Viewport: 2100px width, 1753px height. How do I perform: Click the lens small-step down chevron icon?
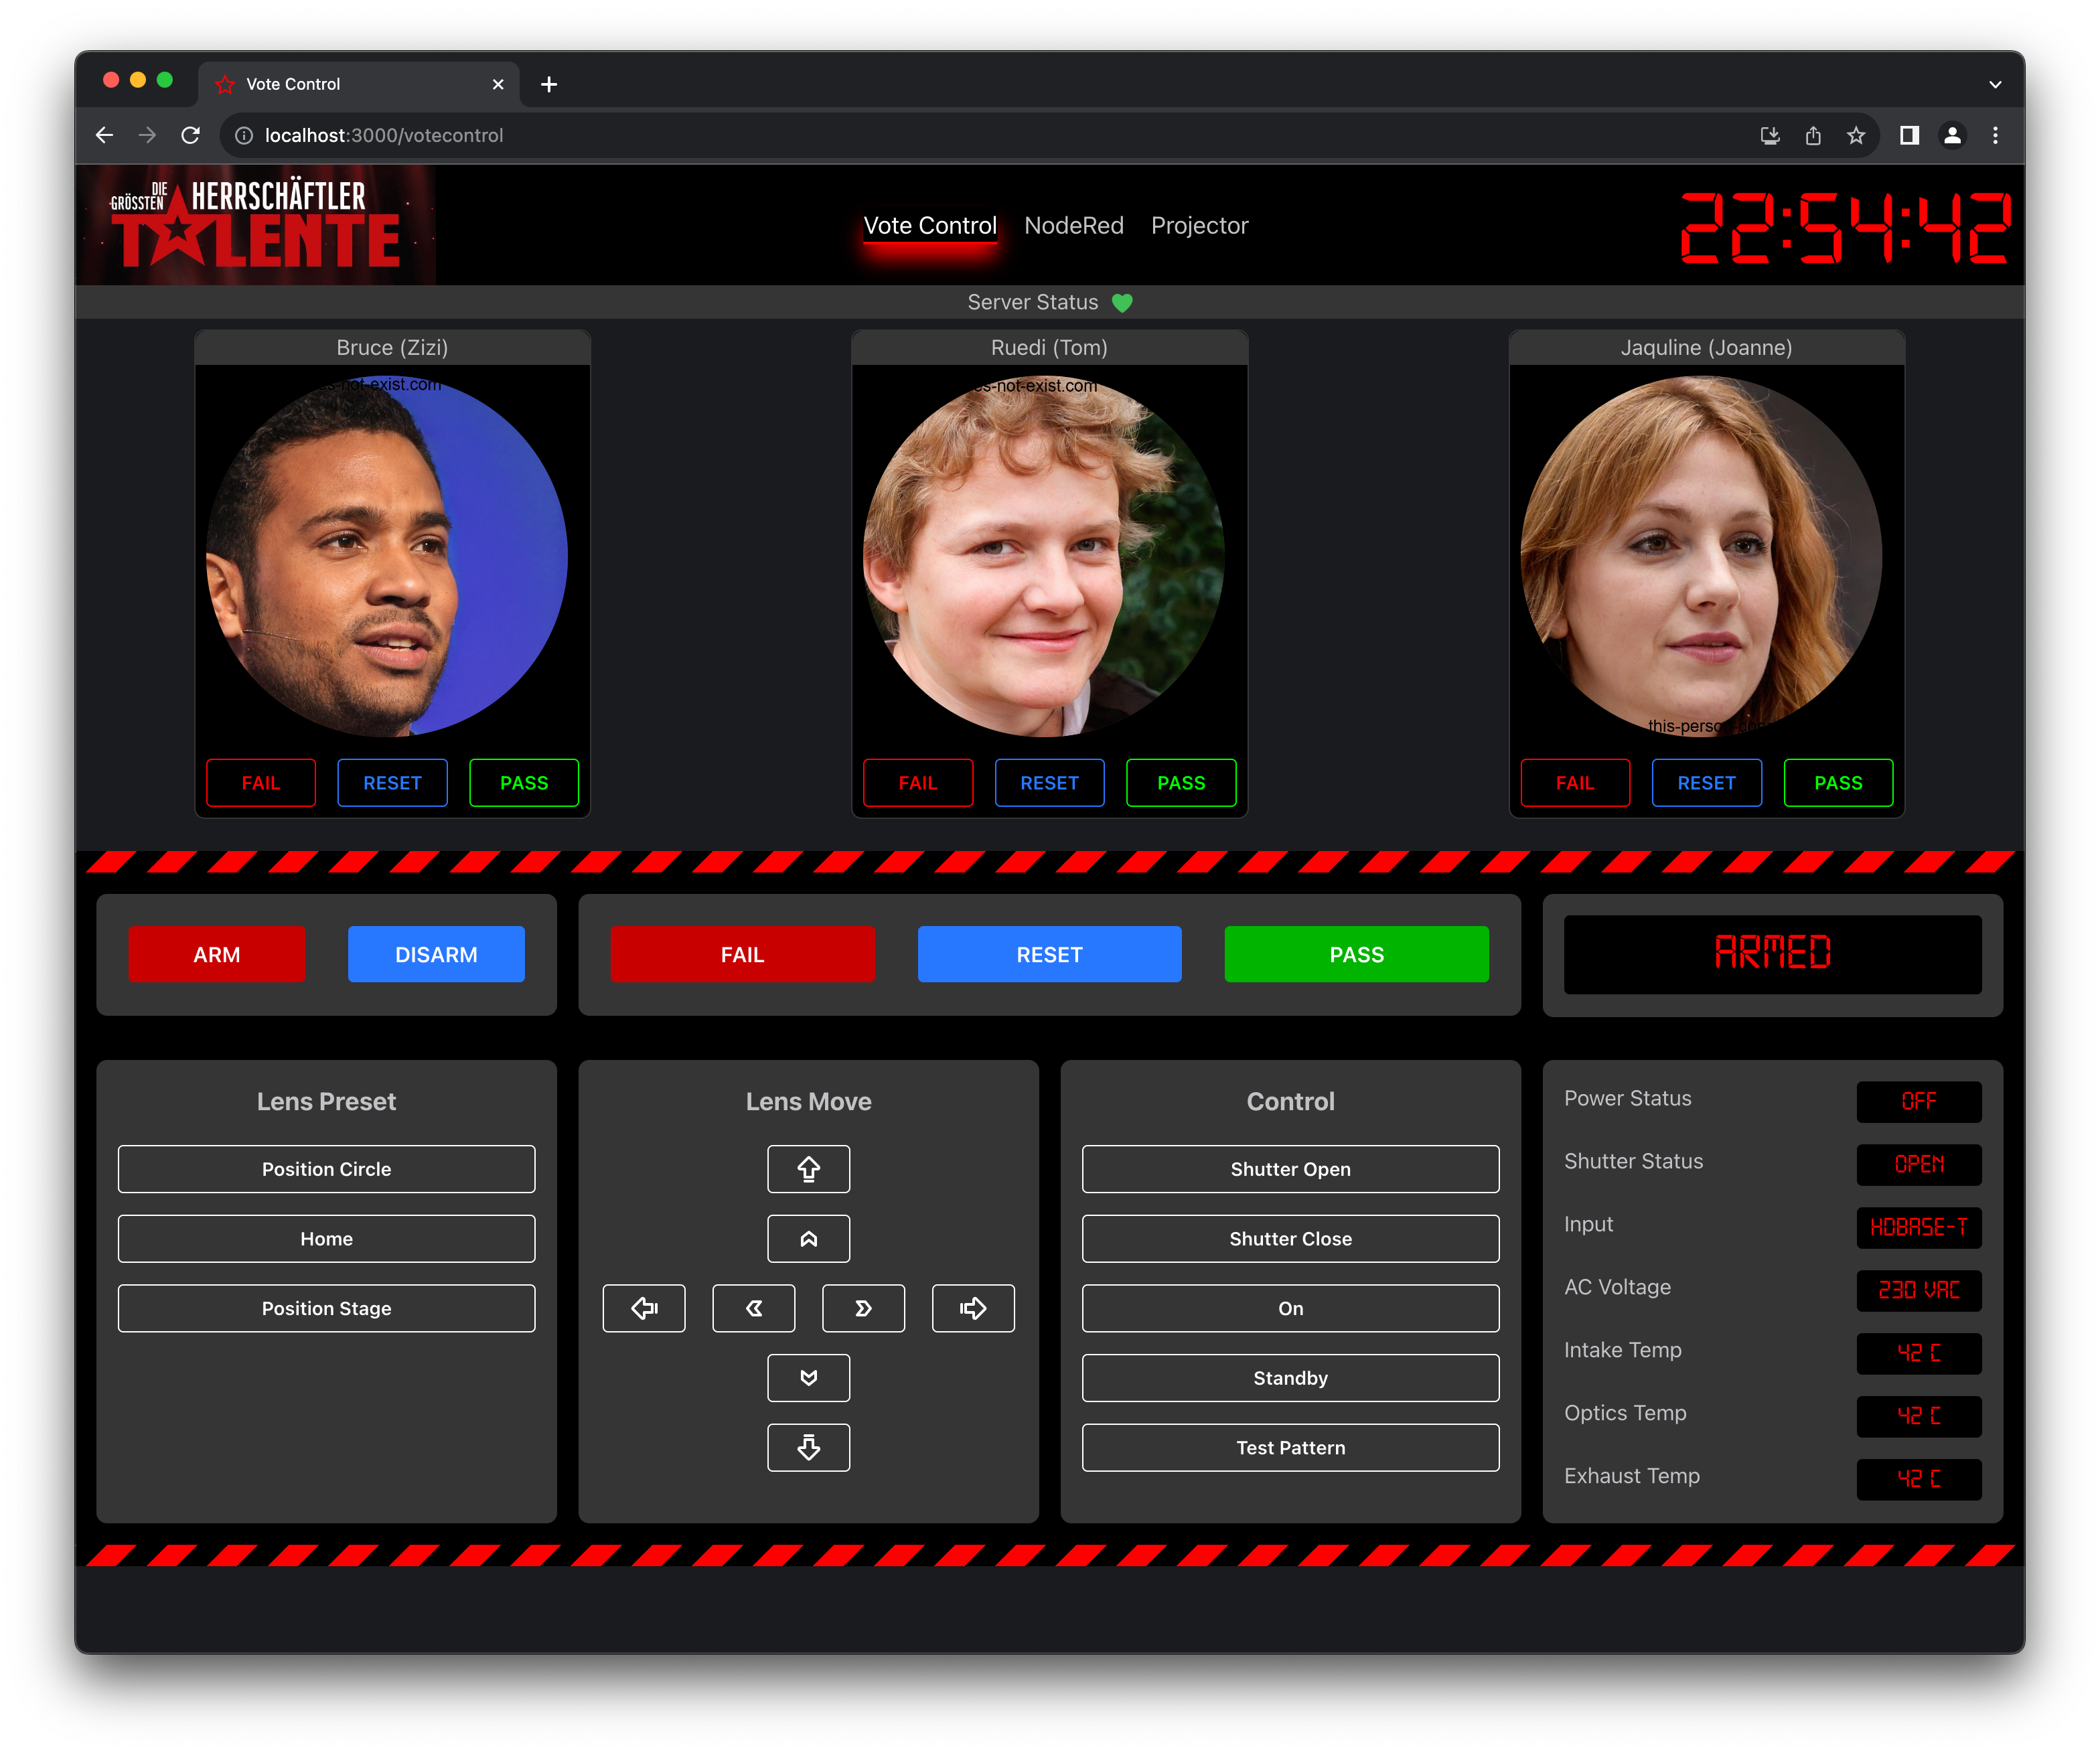point(808,1378)
